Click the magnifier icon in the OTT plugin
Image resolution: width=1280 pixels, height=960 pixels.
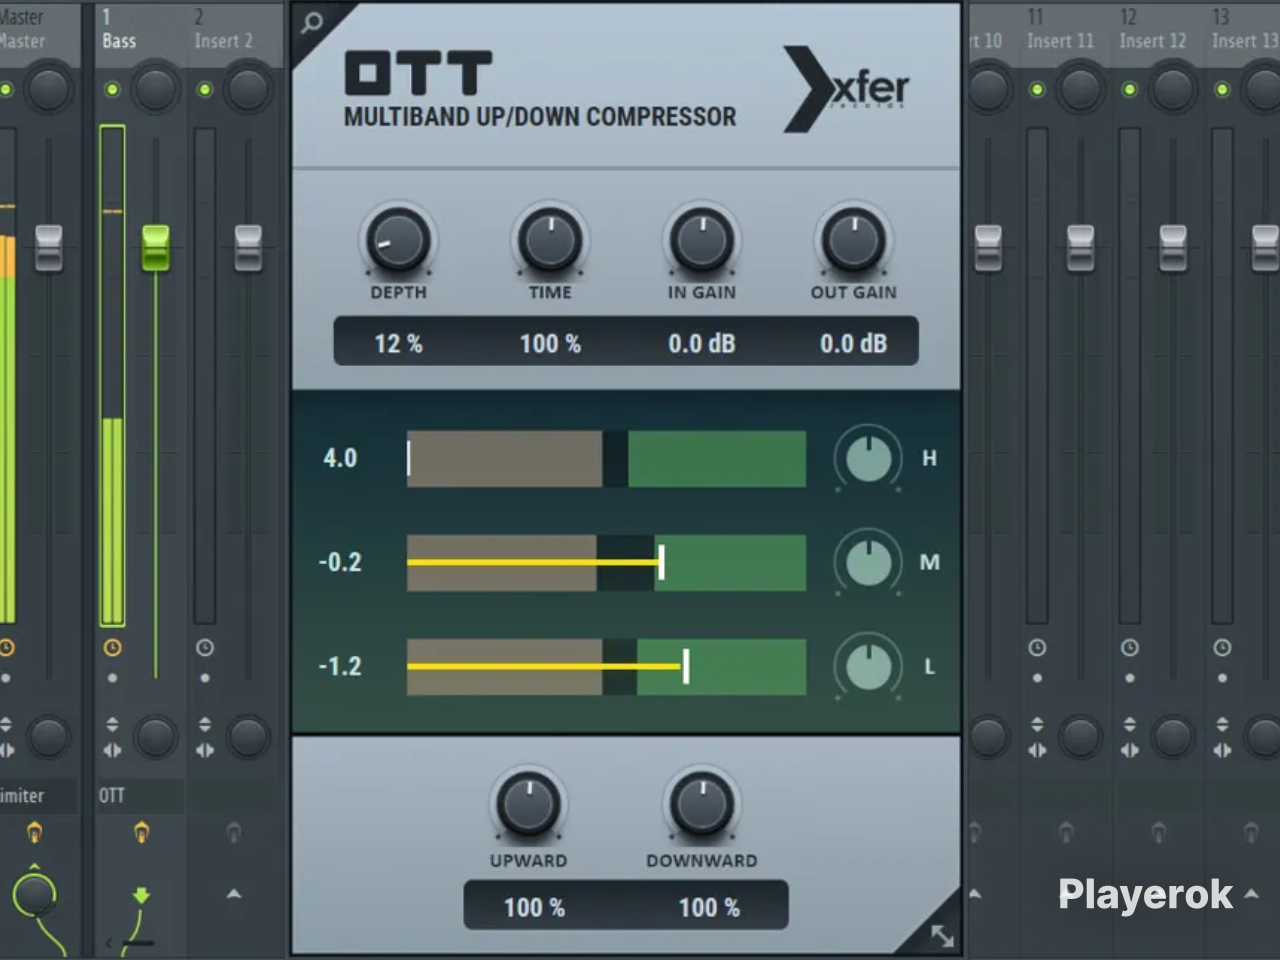coord(312,22)
